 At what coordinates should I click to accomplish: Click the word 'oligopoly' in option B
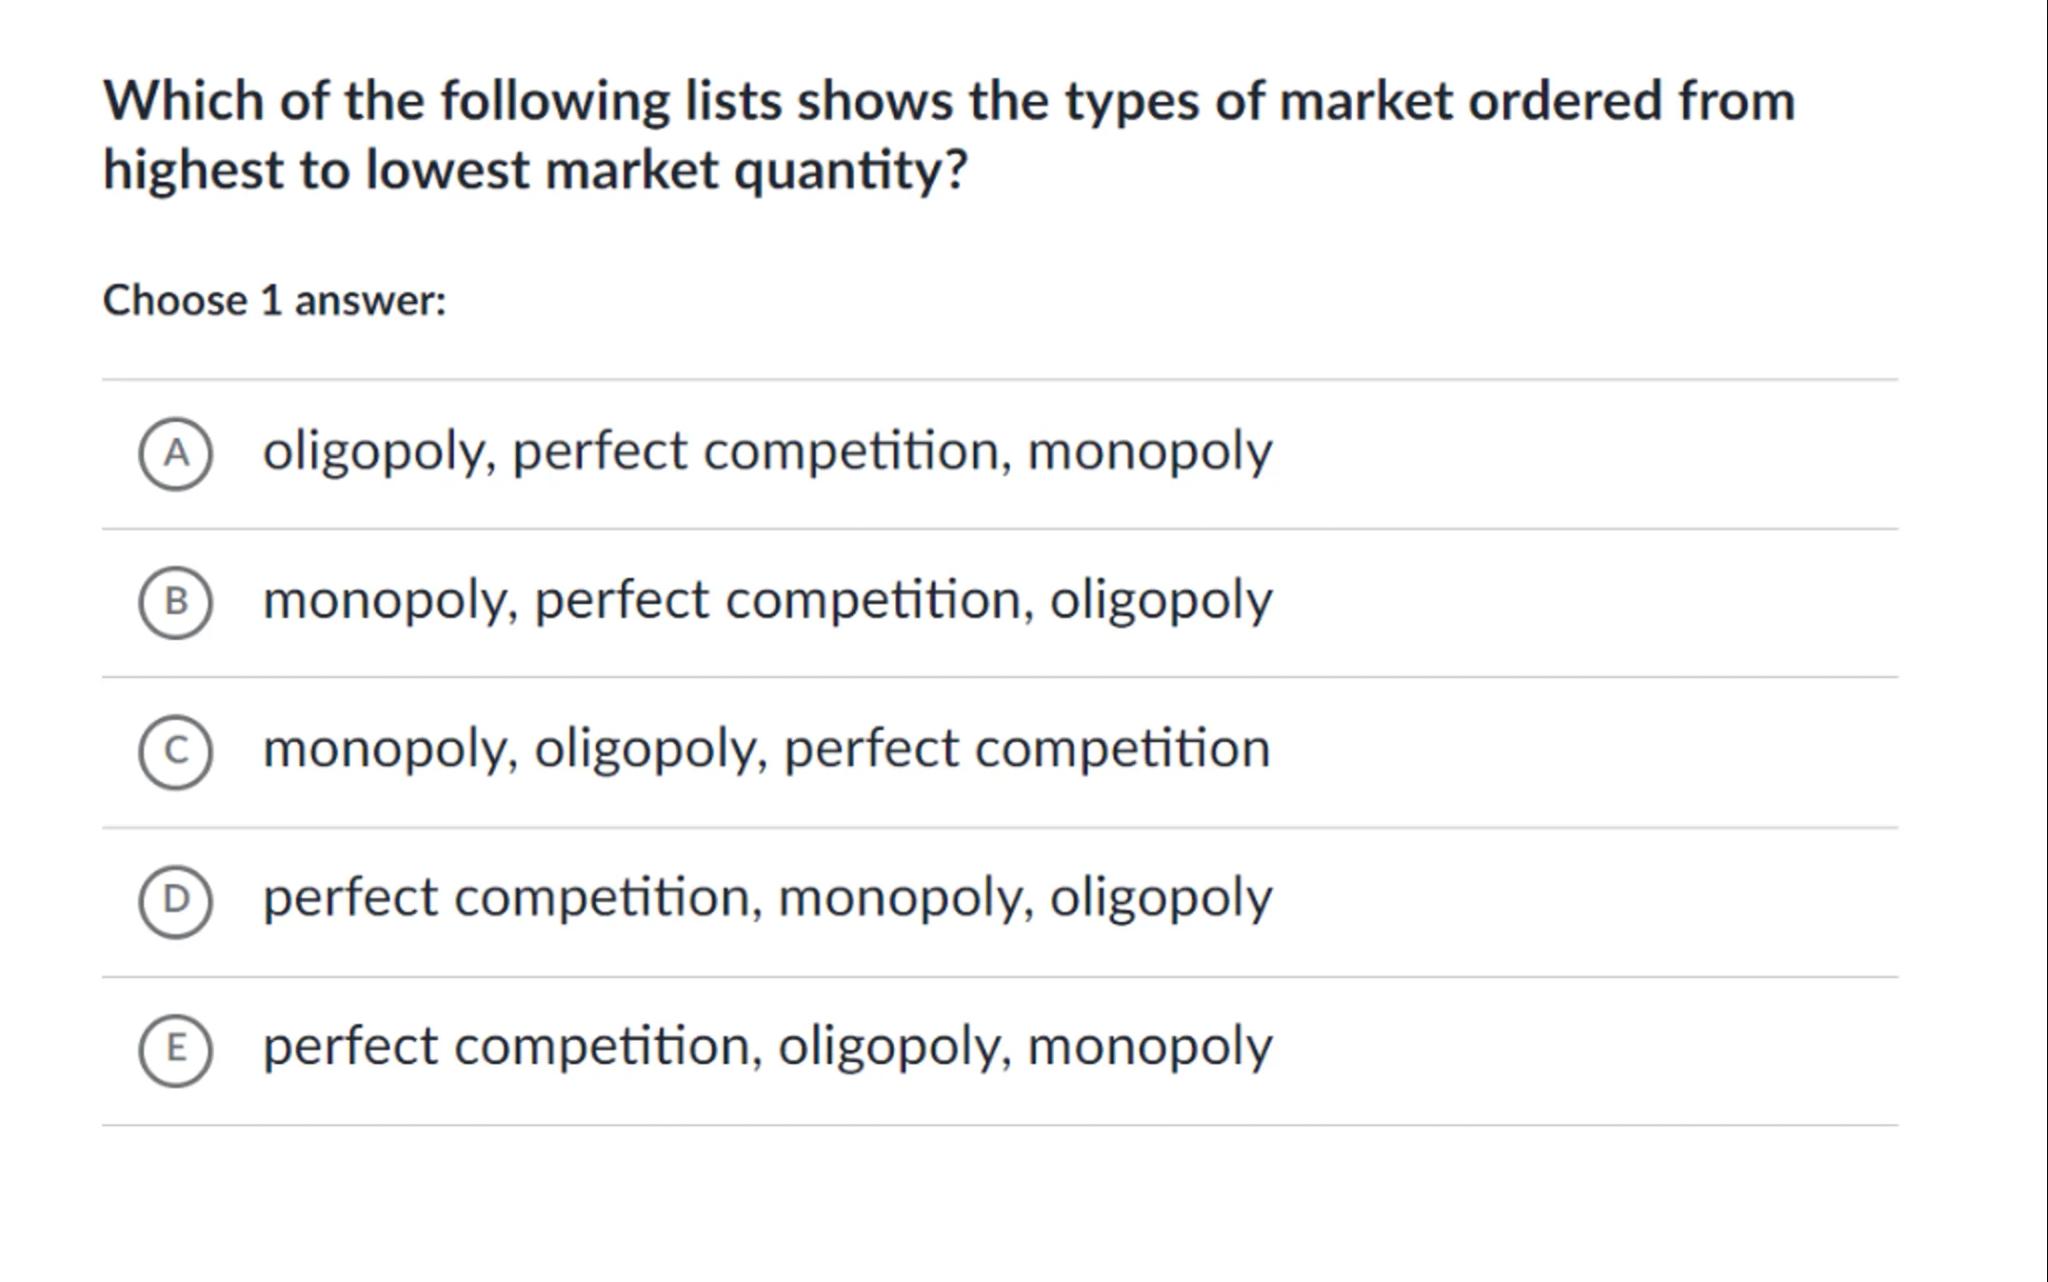click(1160, 601)
